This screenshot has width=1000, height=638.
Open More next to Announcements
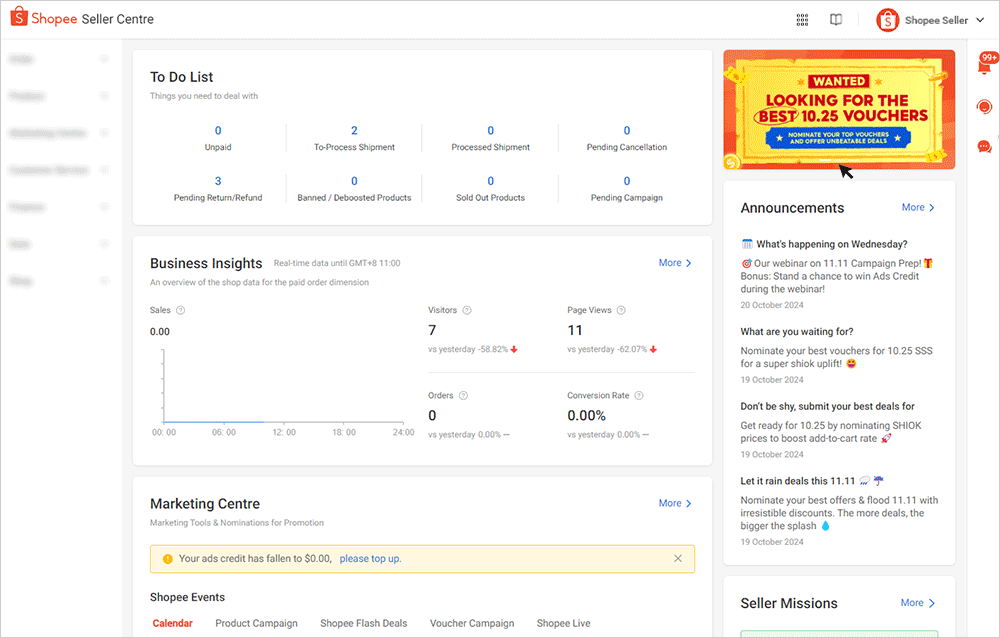pyautogui.click(x=916, y=207)
